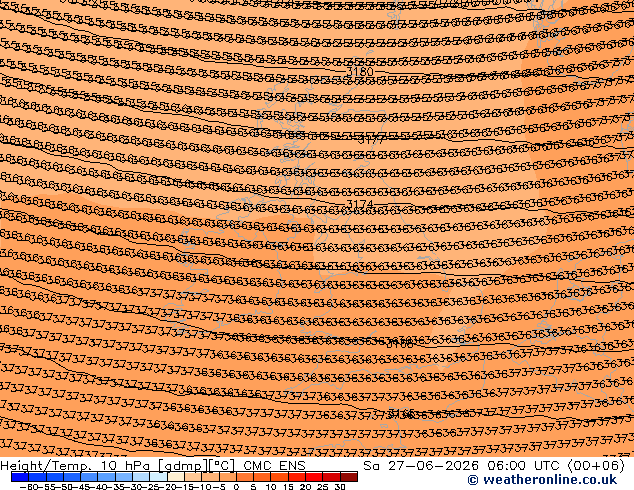This screenshot has height=490, width=634.
Task: Click the 3180 contour label
Action: pyautogui.click(x=360, y=72)
